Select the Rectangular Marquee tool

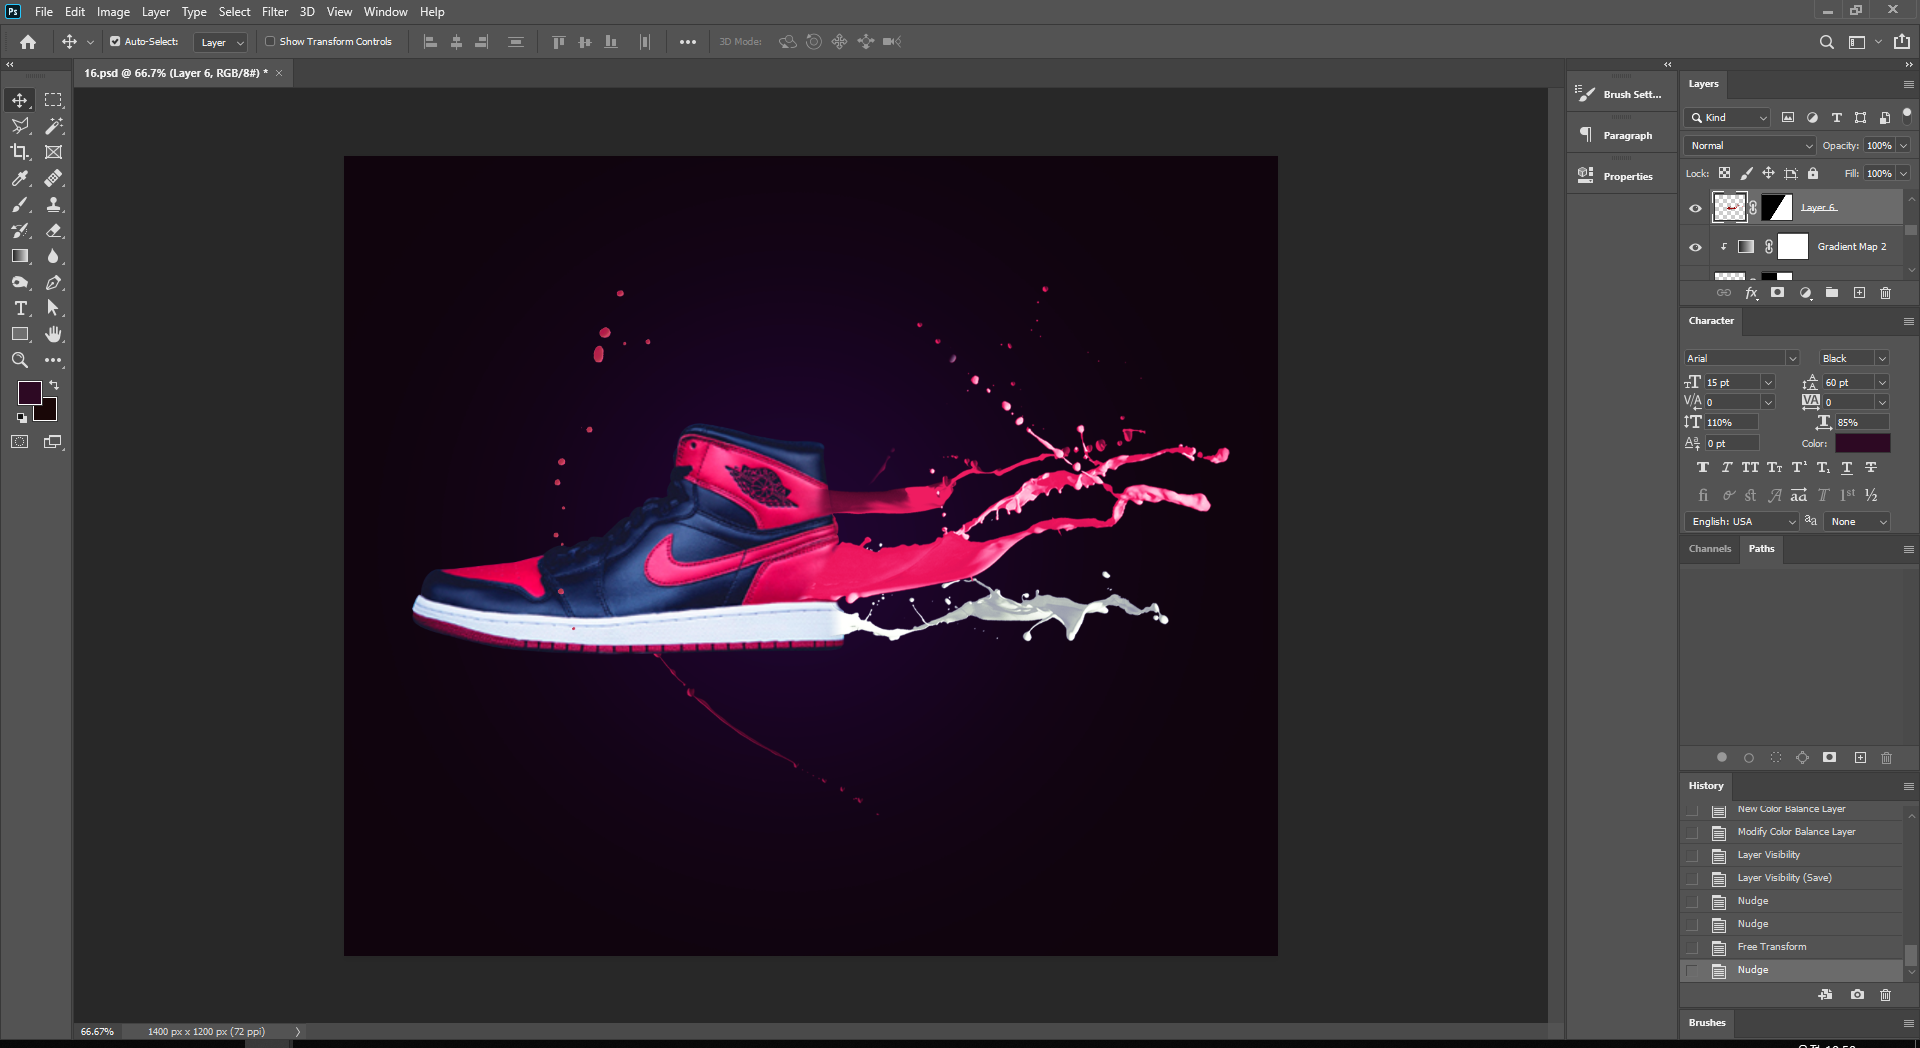pyautogui.click(x=53, y=100)
